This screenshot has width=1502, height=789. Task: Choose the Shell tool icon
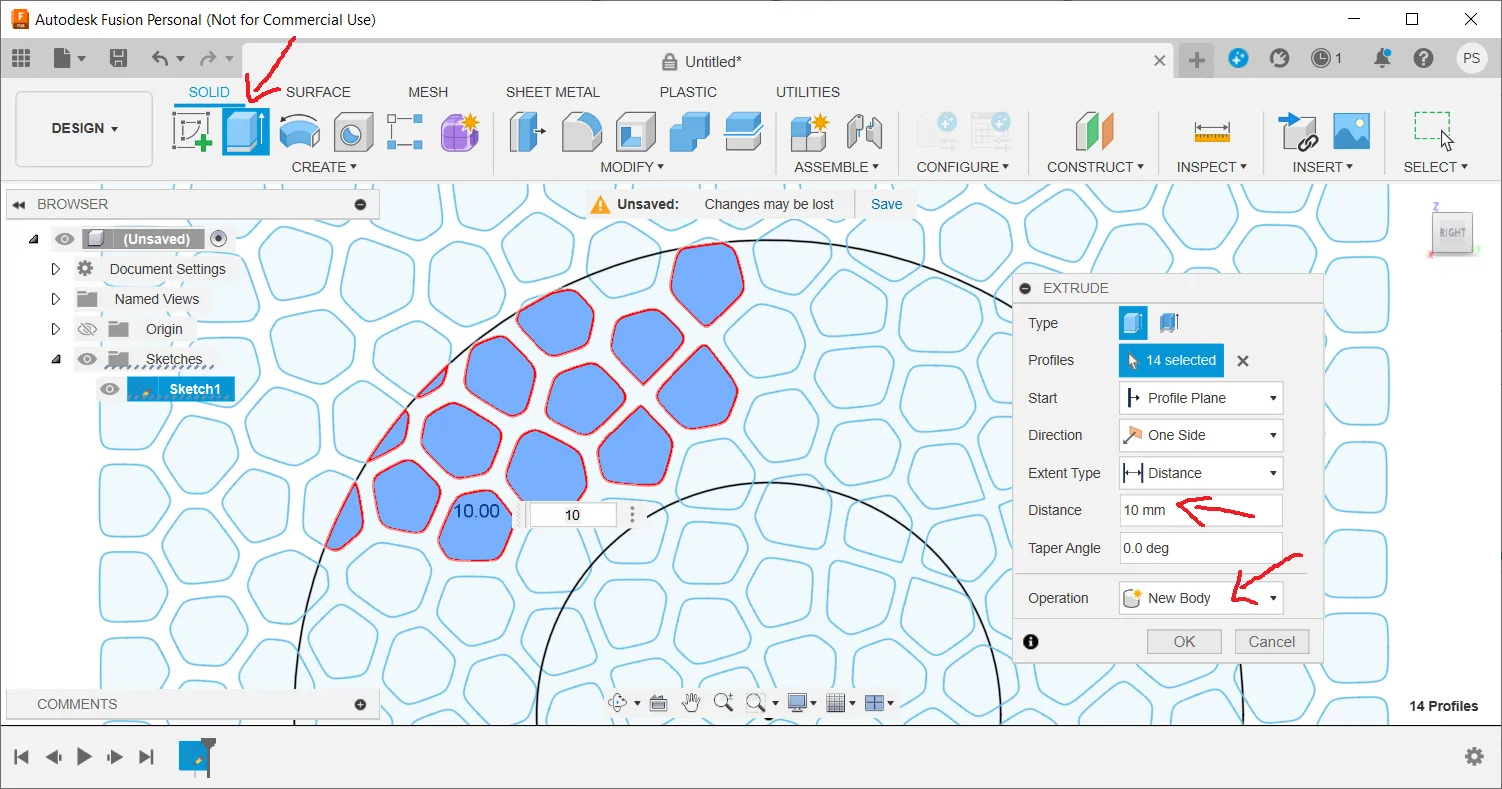pos(635,132)
